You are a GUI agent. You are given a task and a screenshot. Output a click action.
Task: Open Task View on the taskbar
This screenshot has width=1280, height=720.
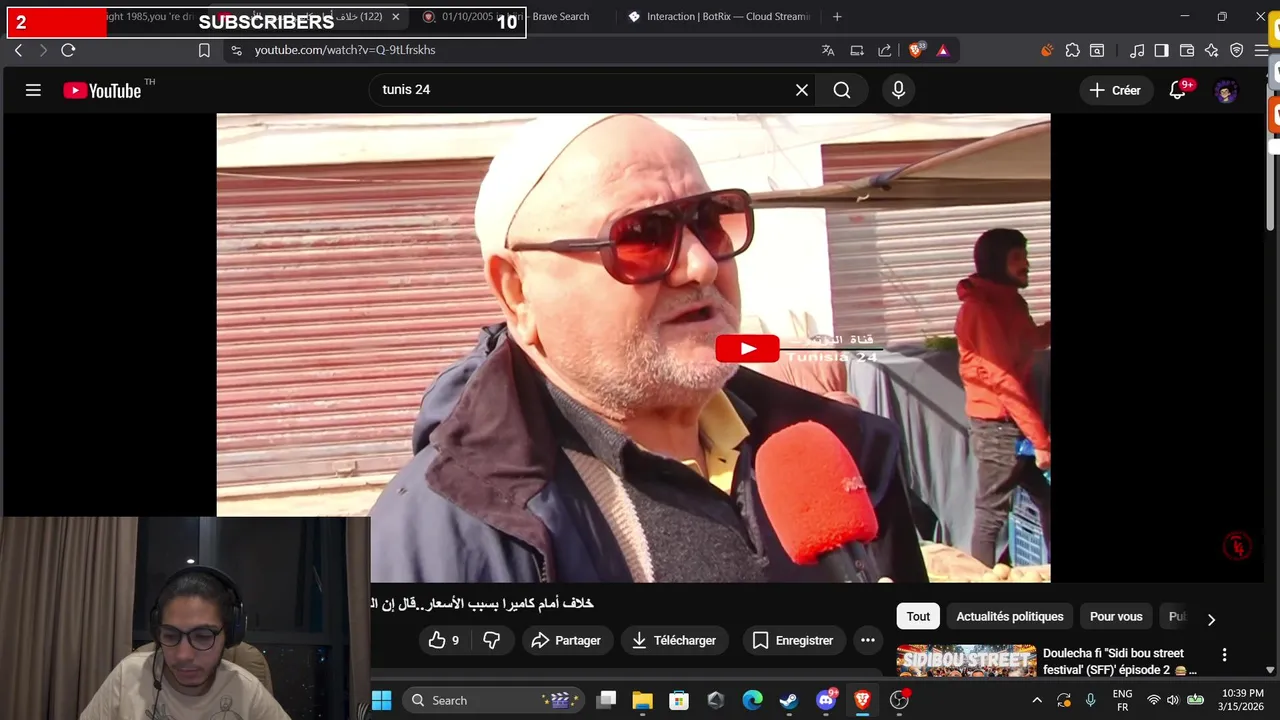[x=606, y=700]
